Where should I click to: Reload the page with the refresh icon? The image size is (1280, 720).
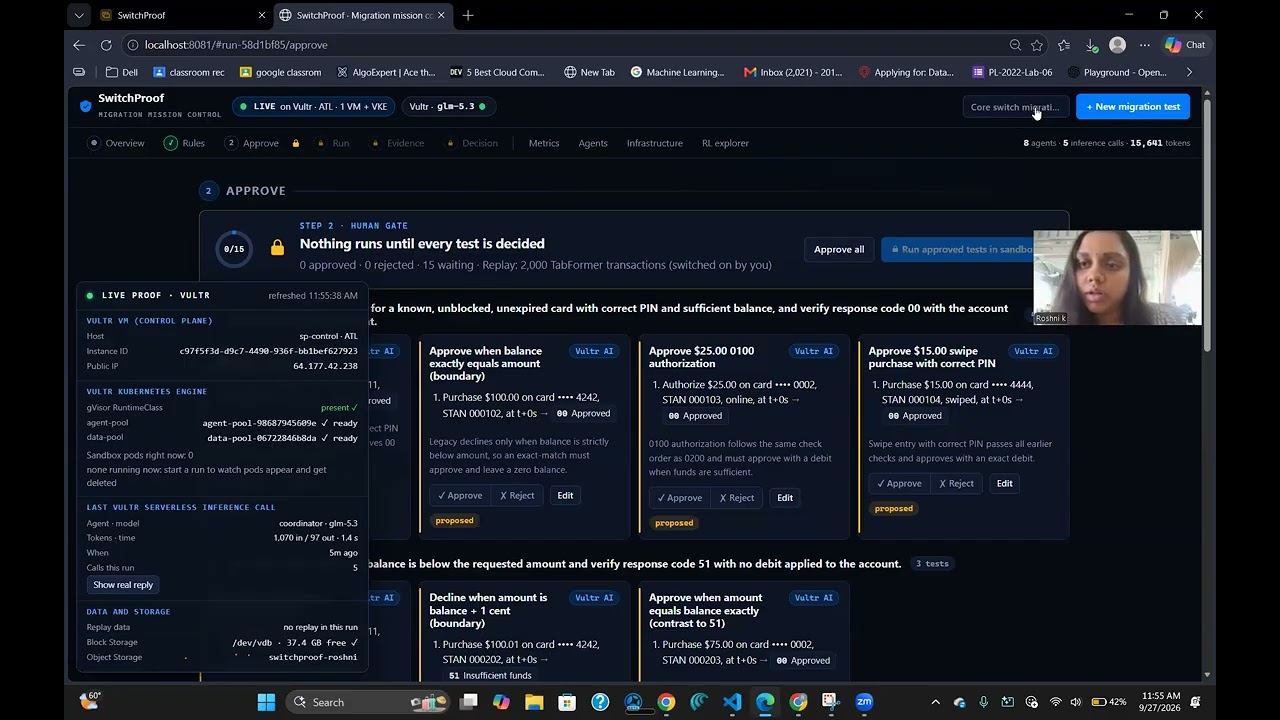coord(106,45)
